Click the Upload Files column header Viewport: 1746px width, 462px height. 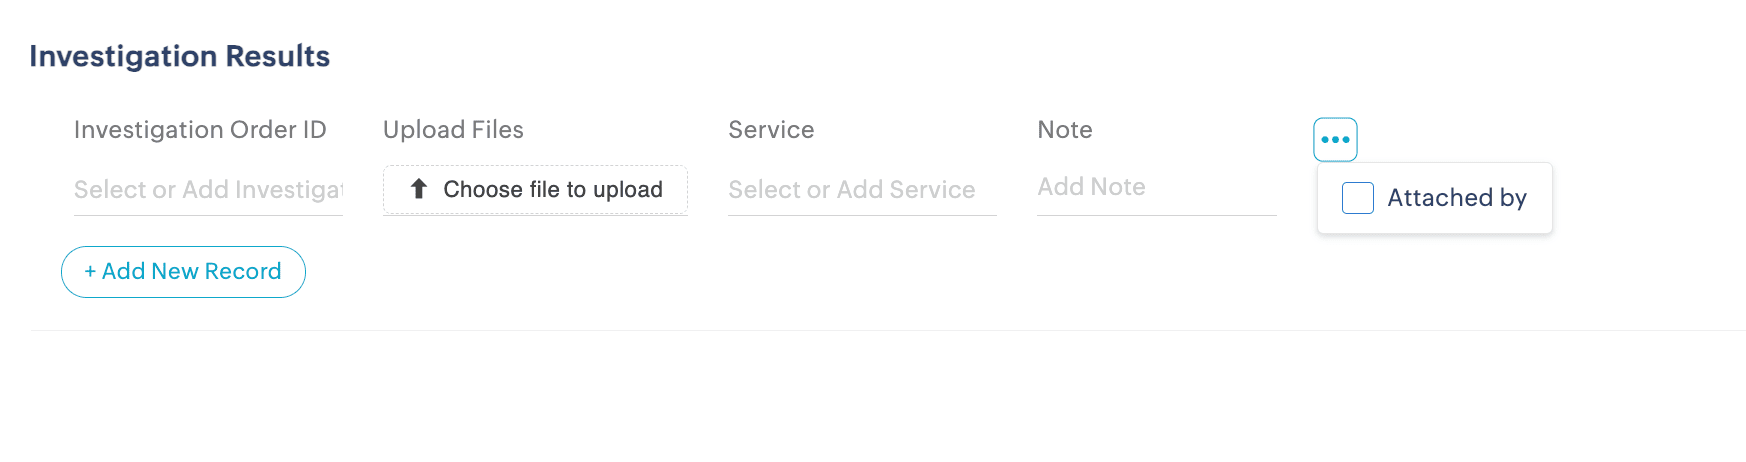point(453,130)
